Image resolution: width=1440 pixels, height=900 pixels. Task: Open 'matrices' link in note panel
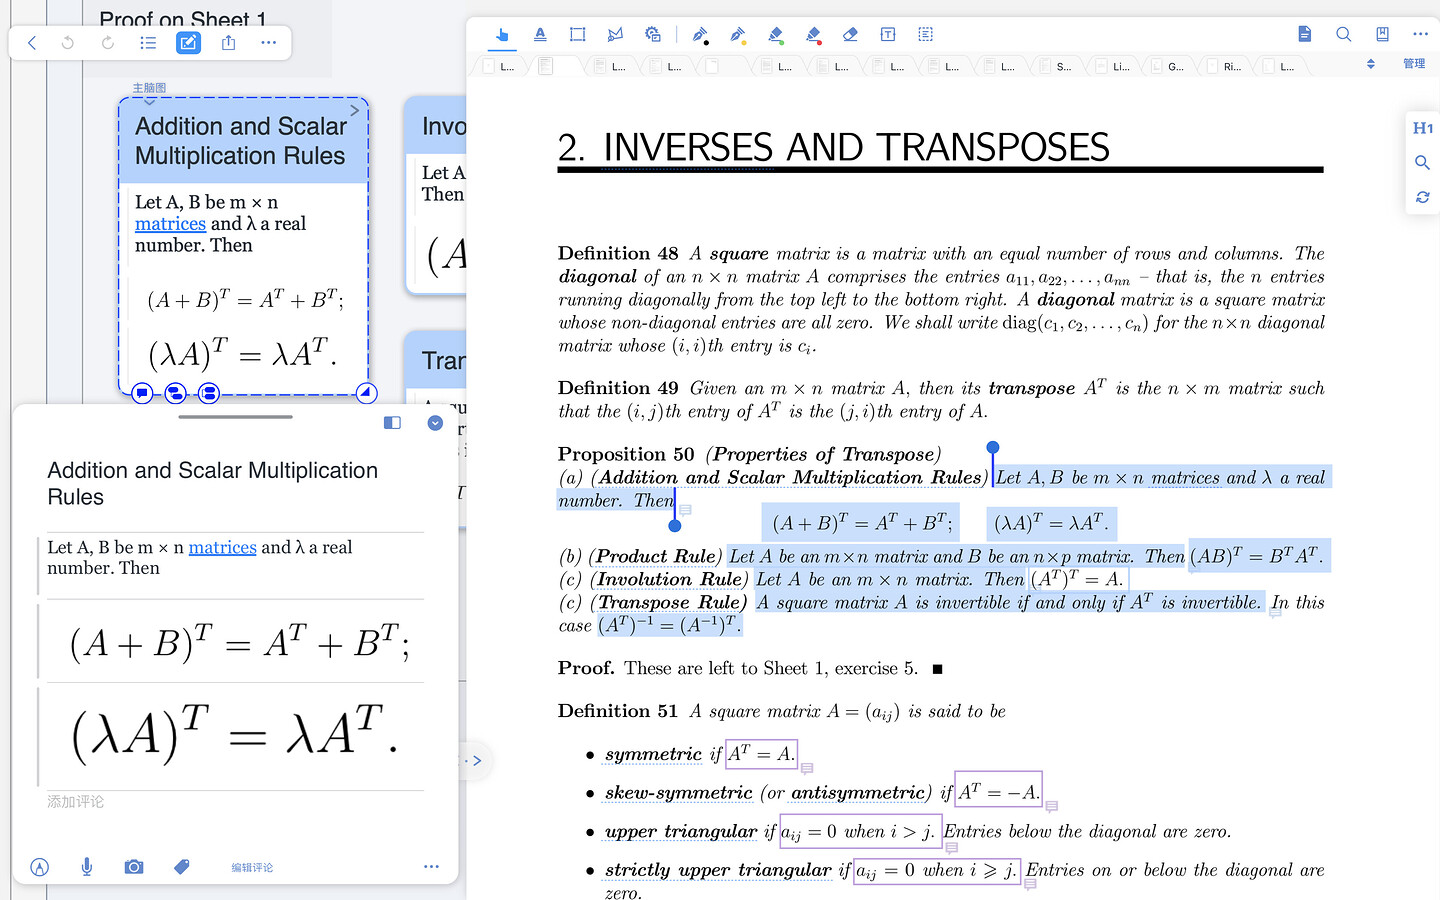pyautogui.click(x=222, y=547)
